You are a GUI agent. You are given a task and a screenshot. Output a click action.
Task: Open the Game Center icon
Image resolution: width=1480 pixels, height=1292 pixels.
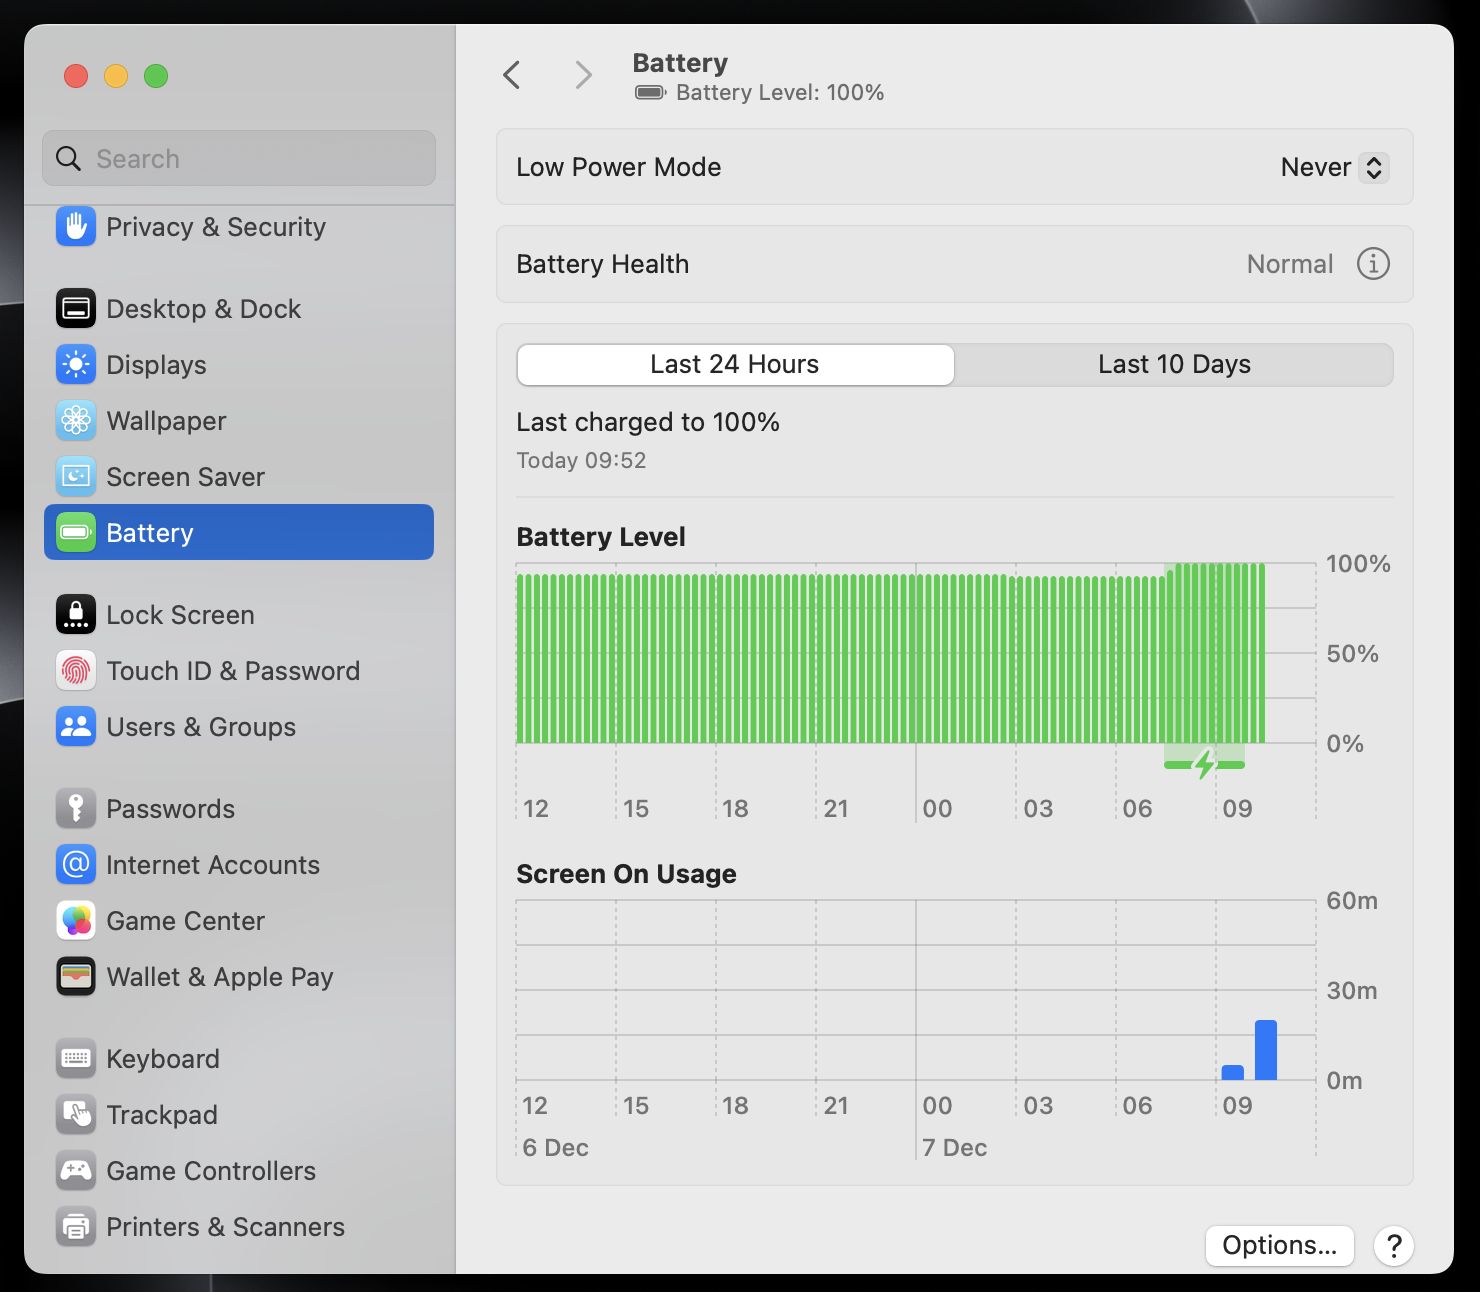click(76, 921)
